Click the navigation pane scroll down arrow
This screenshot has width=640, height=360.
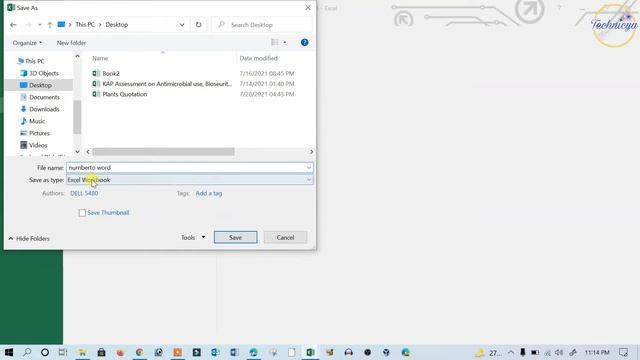77,152
